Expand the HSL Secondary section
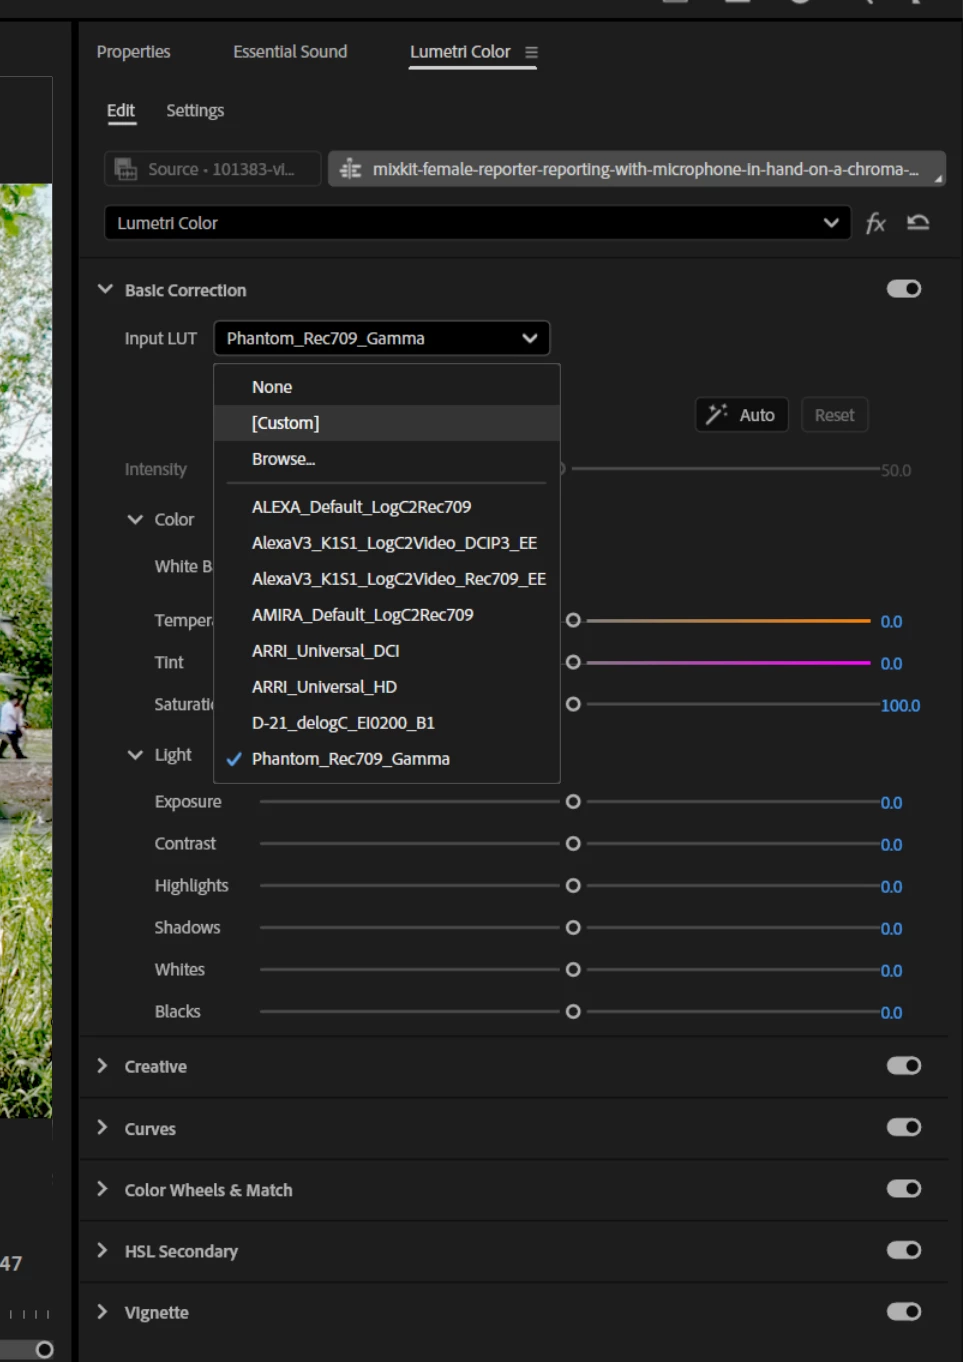The height and width of the screenshot is (1362, 963). (x=102, y=1250)
